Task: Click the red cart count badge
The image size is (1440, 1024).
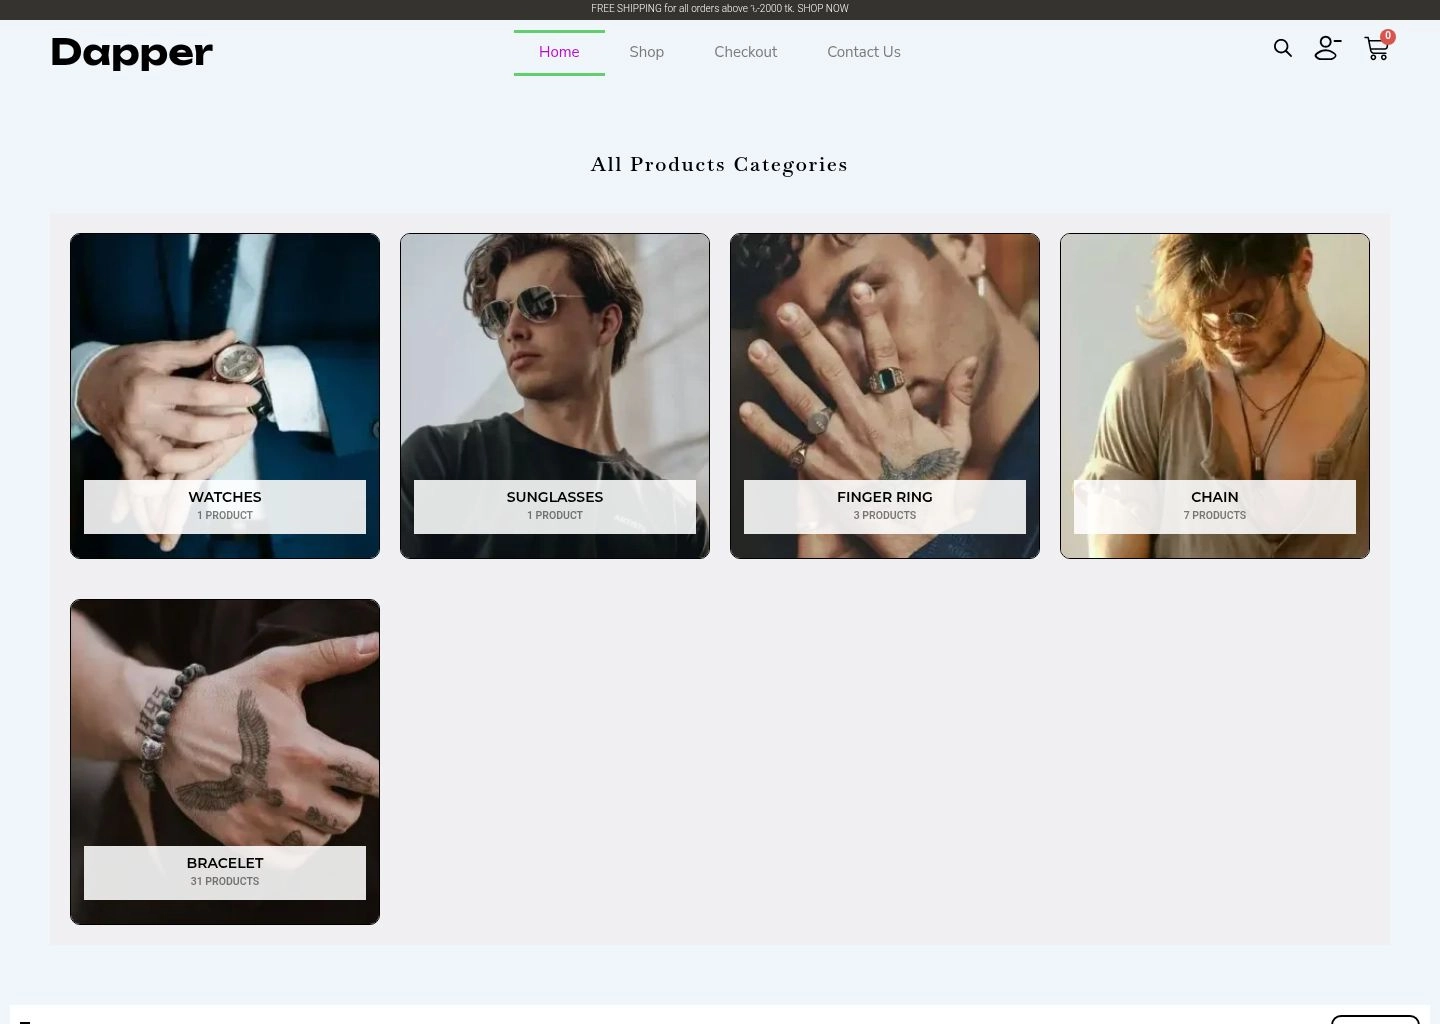Action: (x=1388, y=36)
